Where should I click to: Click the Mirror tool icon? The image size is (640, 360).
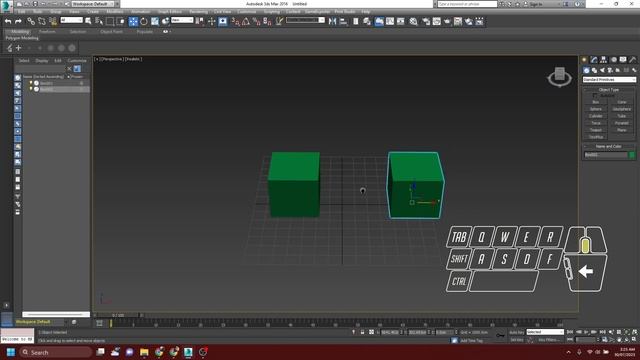pyautogui.click(x=333, y=21)
